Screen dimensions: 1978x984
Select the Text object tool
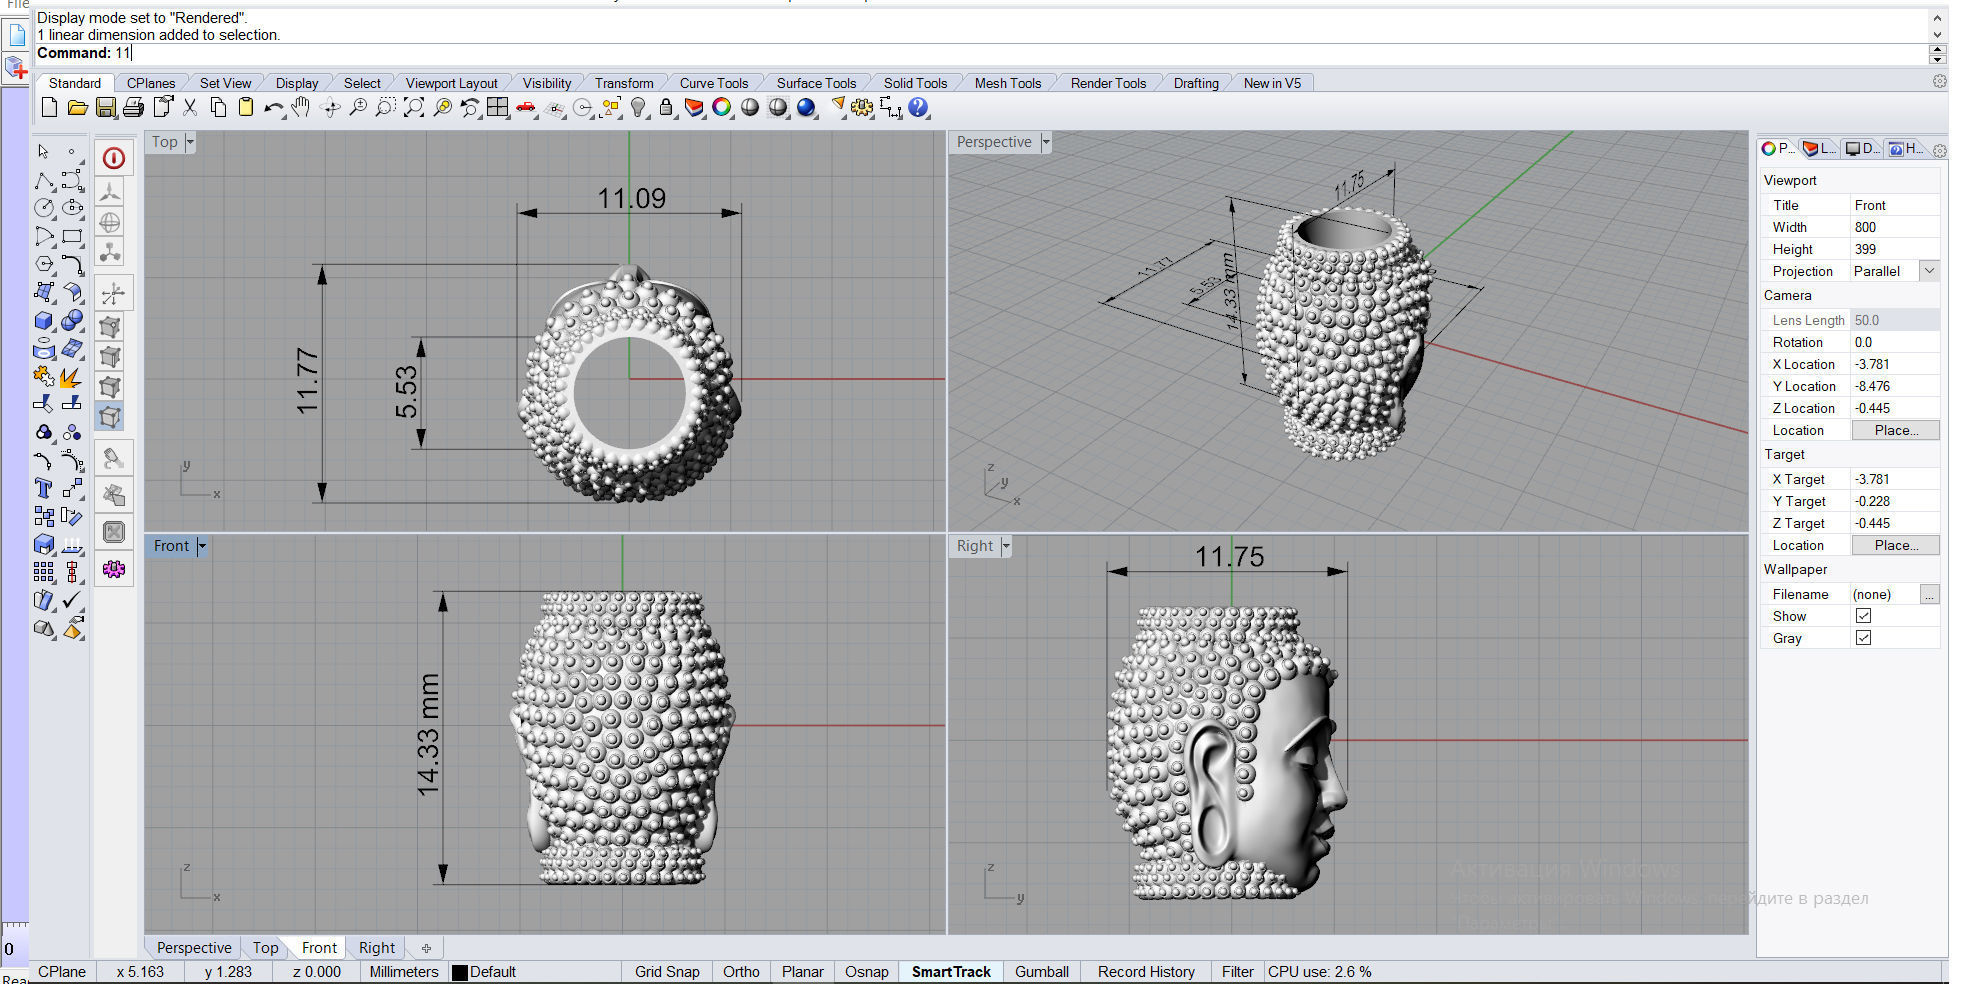(x=44, y=488)
